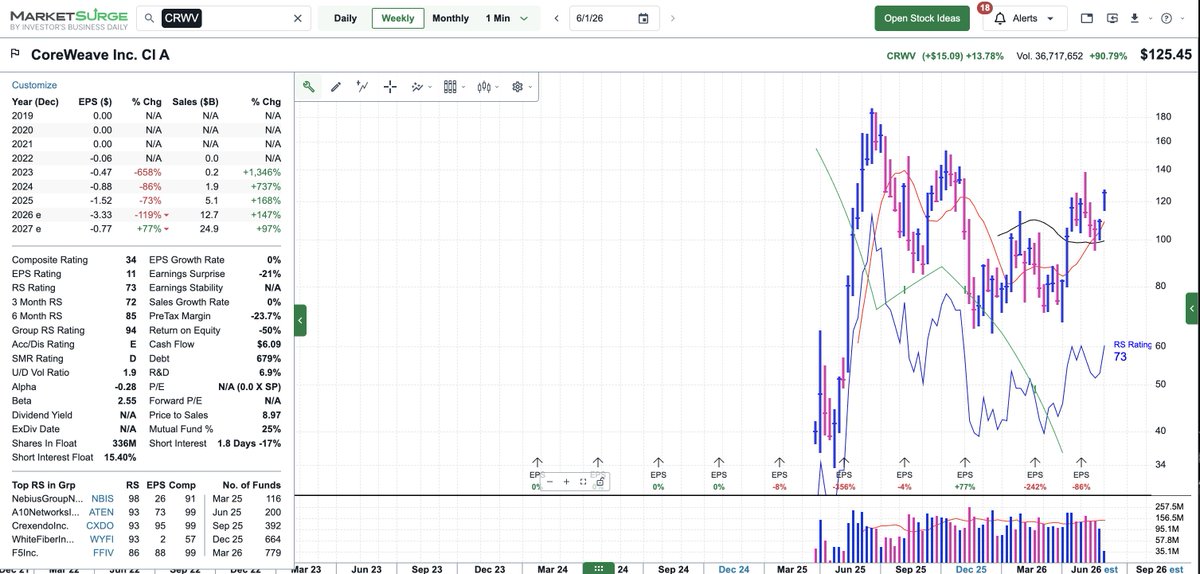
Task: Open the Alerts bell dropdown
Action: click(x=1024, y=18)
